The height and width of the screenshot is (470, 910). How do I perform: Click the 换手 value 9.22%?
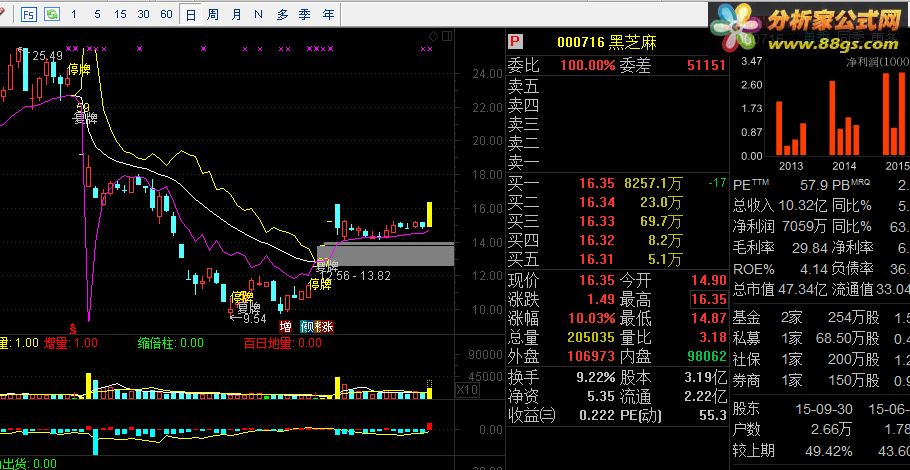click(x=595, y=378)
